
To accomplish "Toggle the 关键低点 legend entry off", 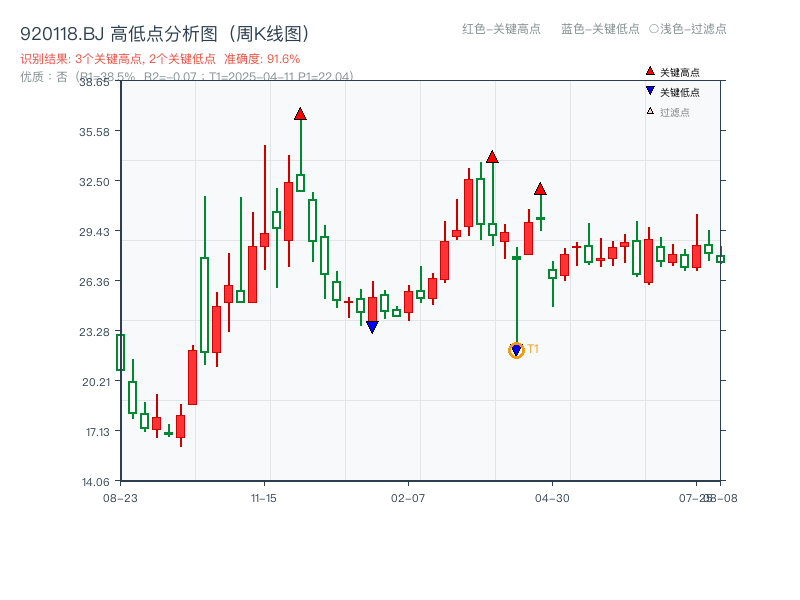I will 672,89.
